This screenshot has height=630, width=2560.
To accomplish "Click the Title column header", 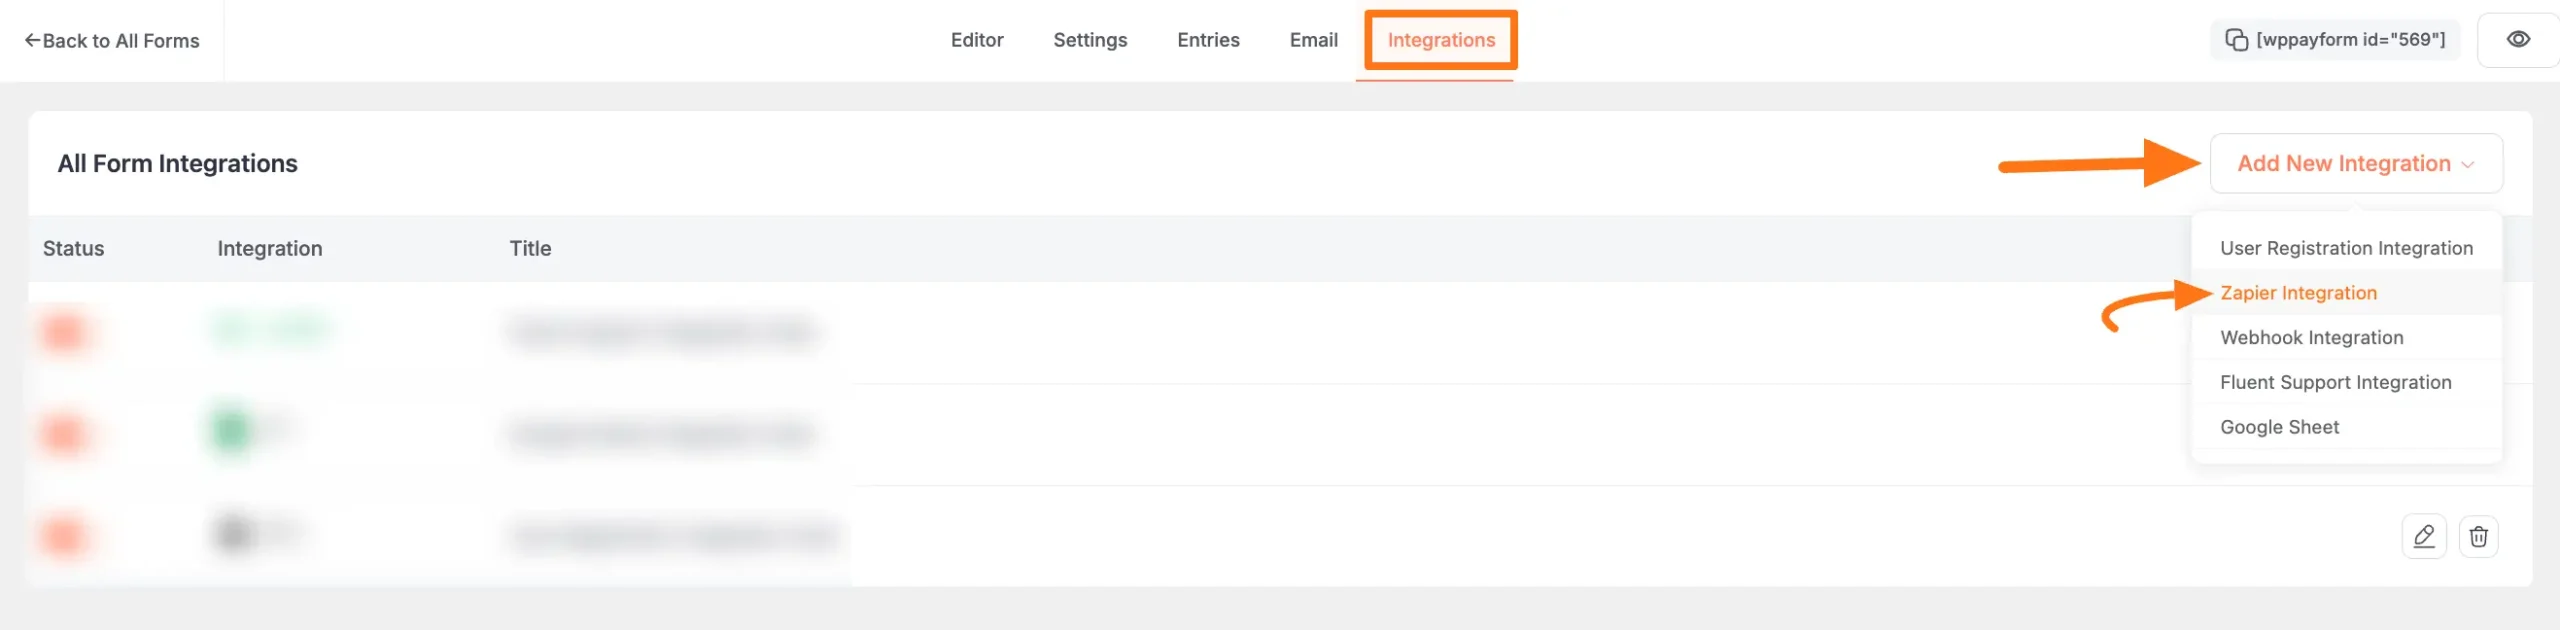I will pyautogui.click(x=530, y=248).
